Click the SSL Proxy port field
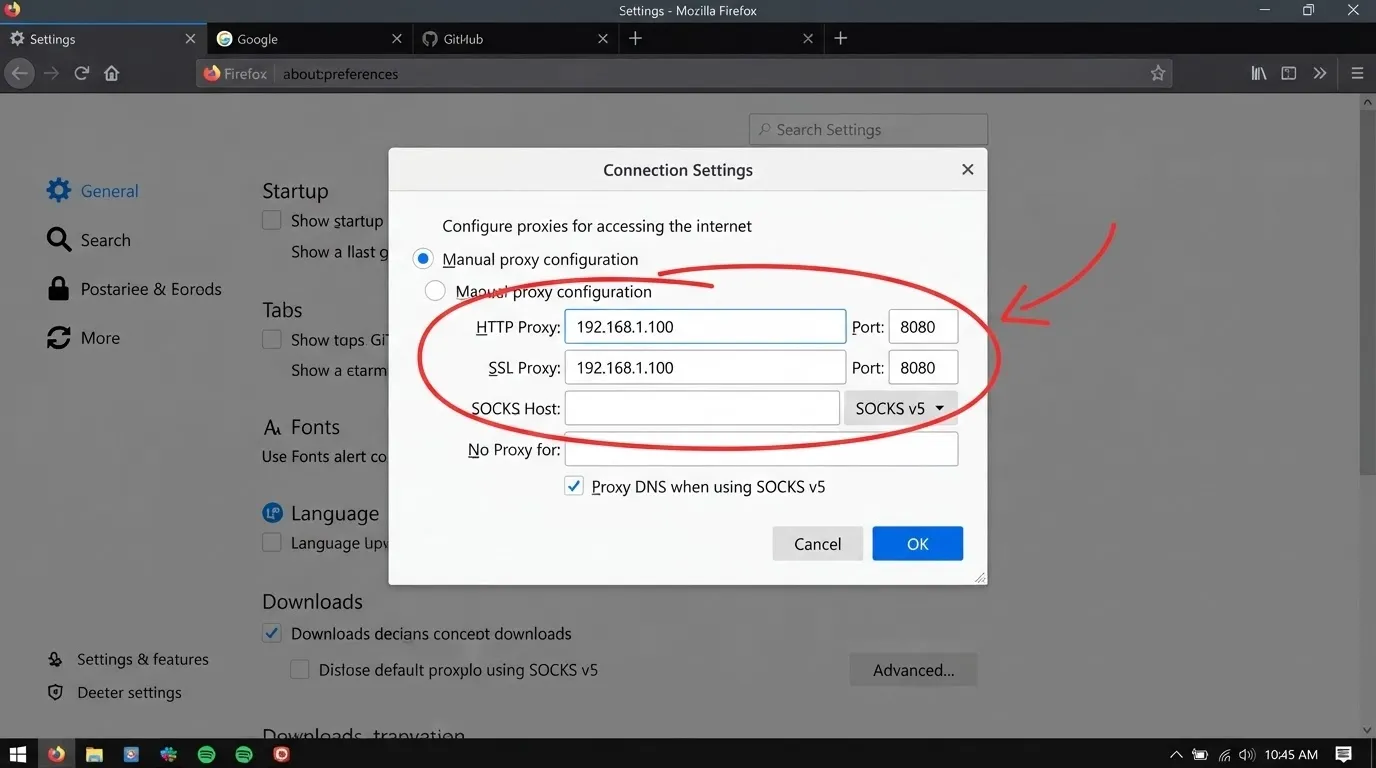1376x768 pixels. [923, 367]
